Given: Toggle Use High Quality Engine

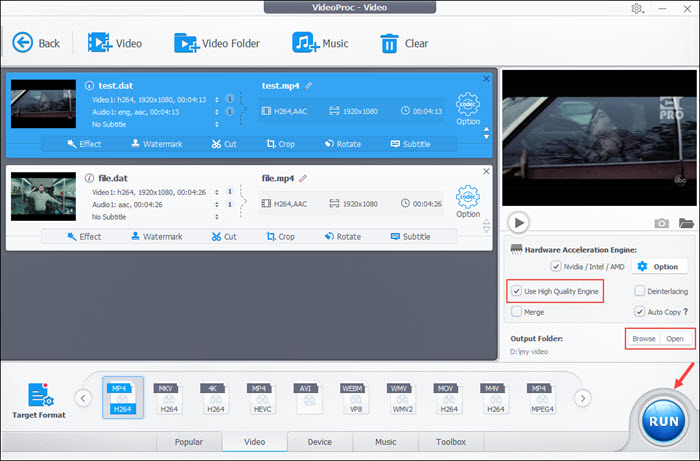Looking at the screenshot, I should click(x=517, y=291).
